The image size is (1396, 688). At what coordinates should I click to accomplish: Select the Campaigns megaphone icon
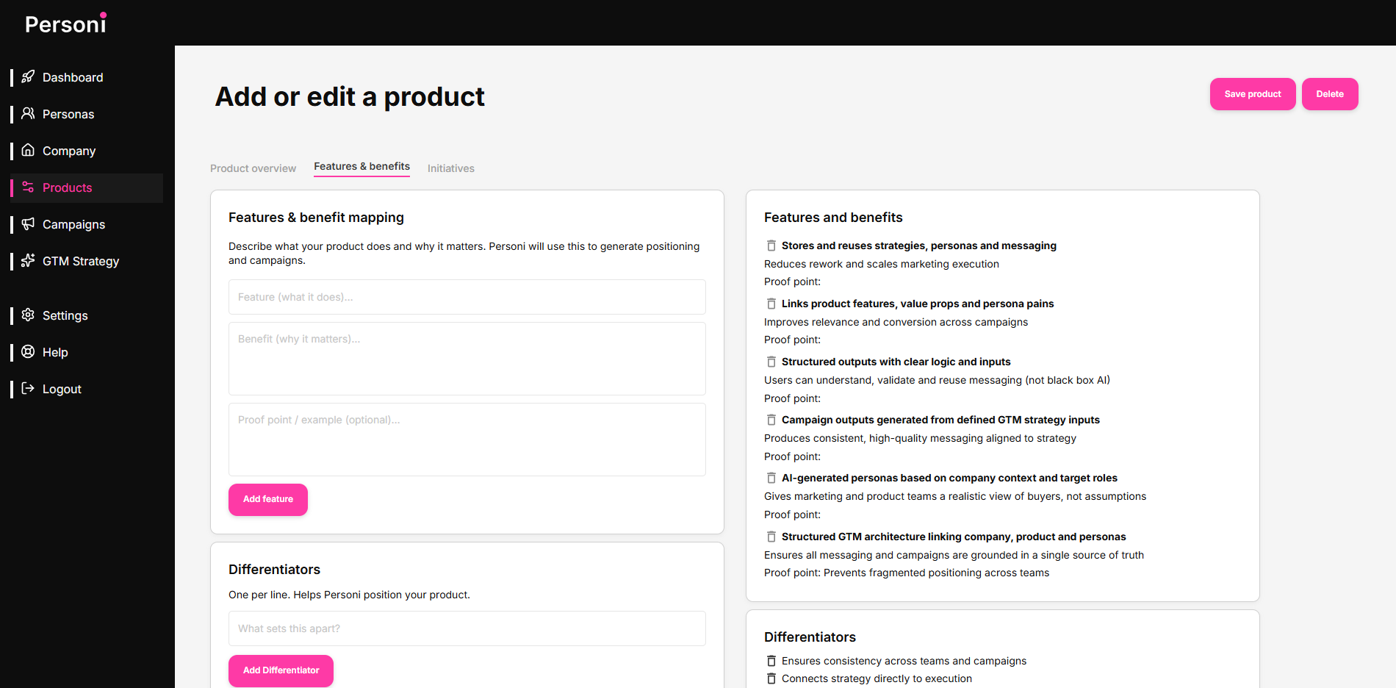(x=28, y=224)
